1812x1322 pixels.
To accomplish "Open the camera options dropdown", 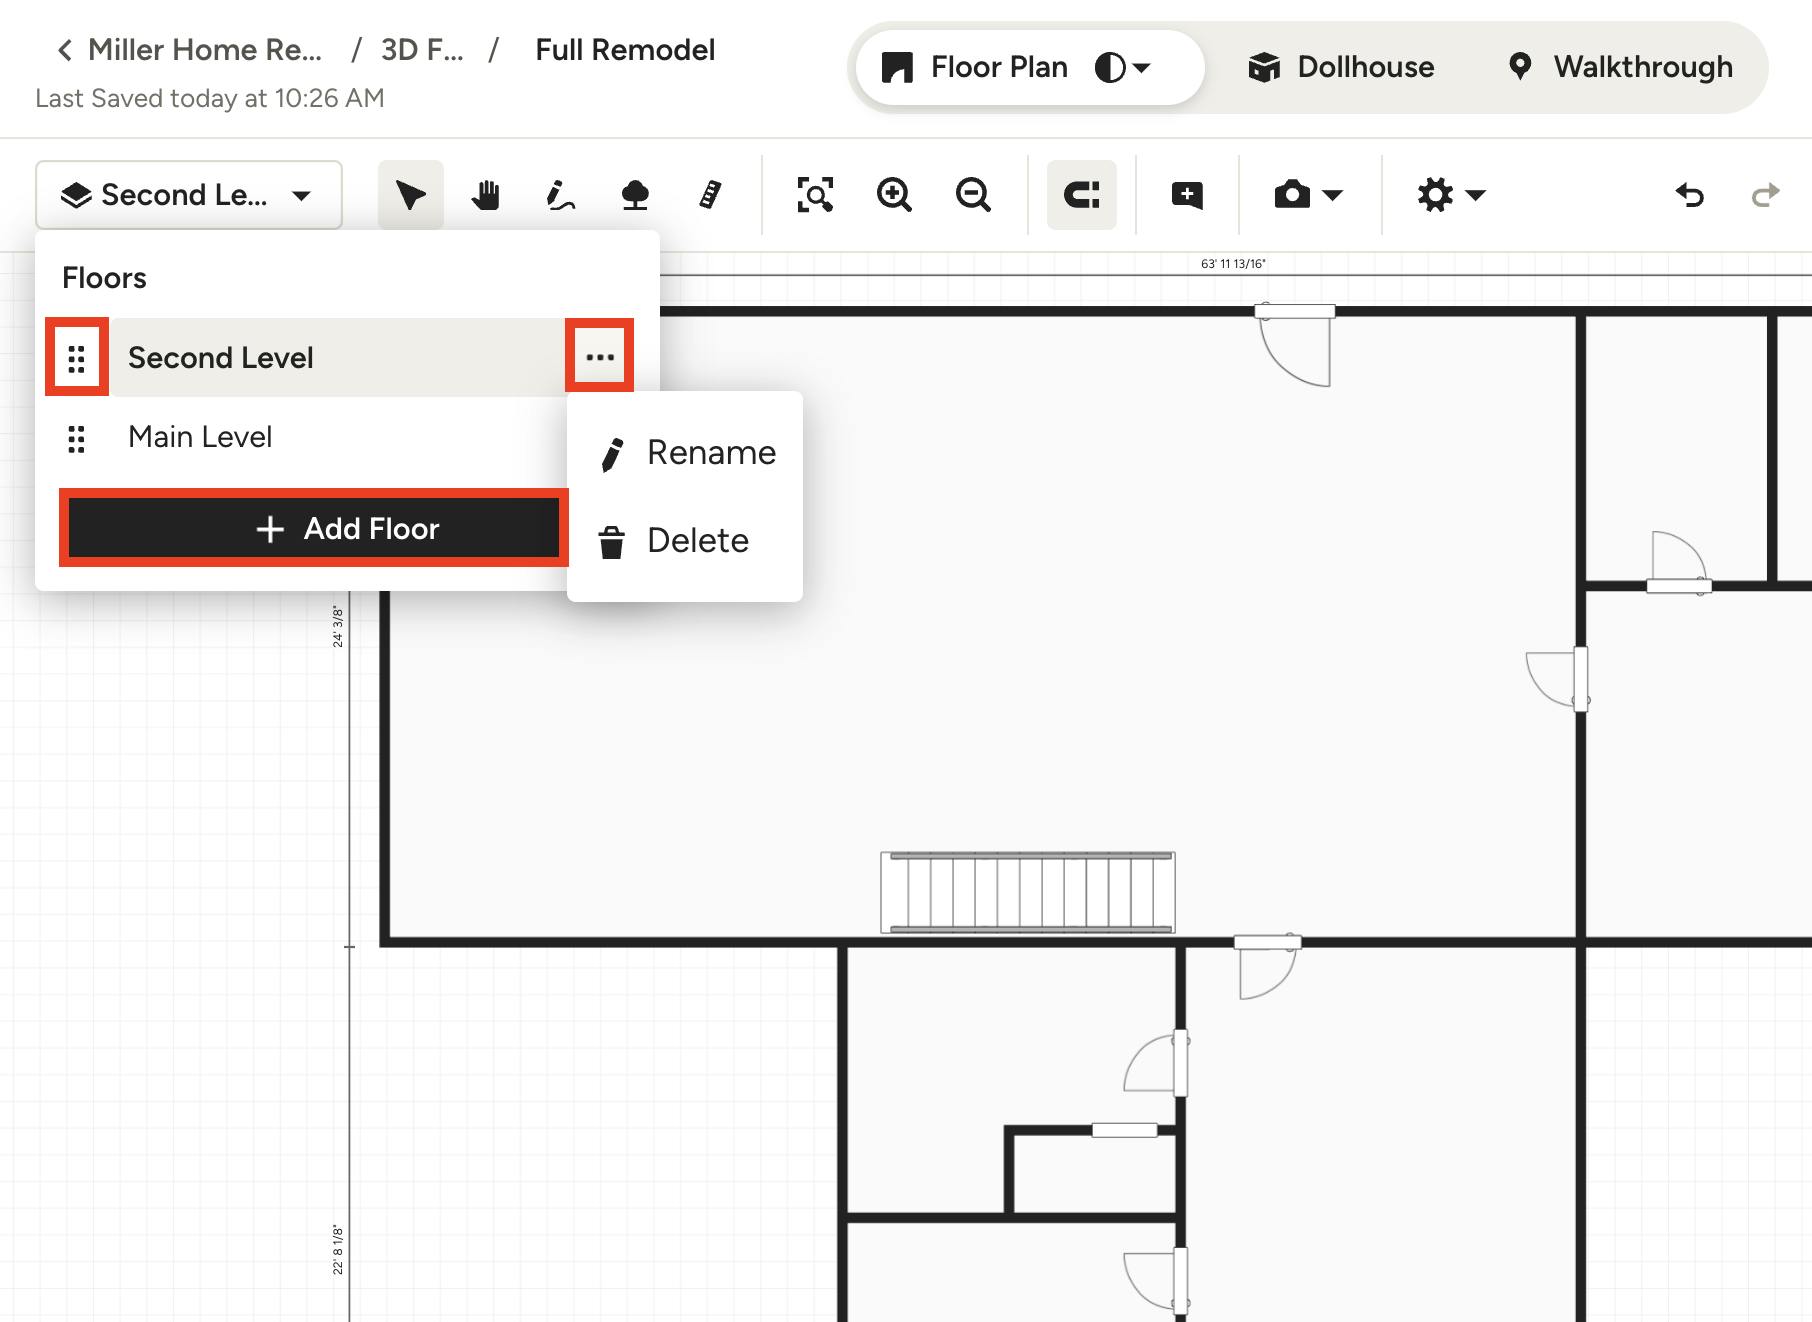I will tap(1307, 195).
